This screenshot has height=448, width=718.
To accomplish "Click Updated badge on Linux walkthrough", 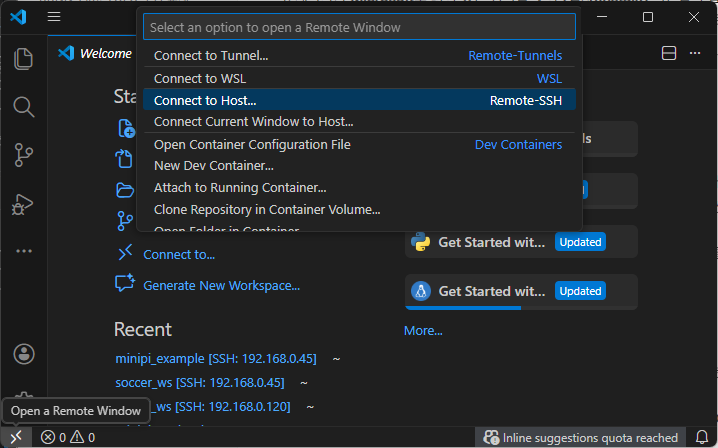I will pos(580,291).
